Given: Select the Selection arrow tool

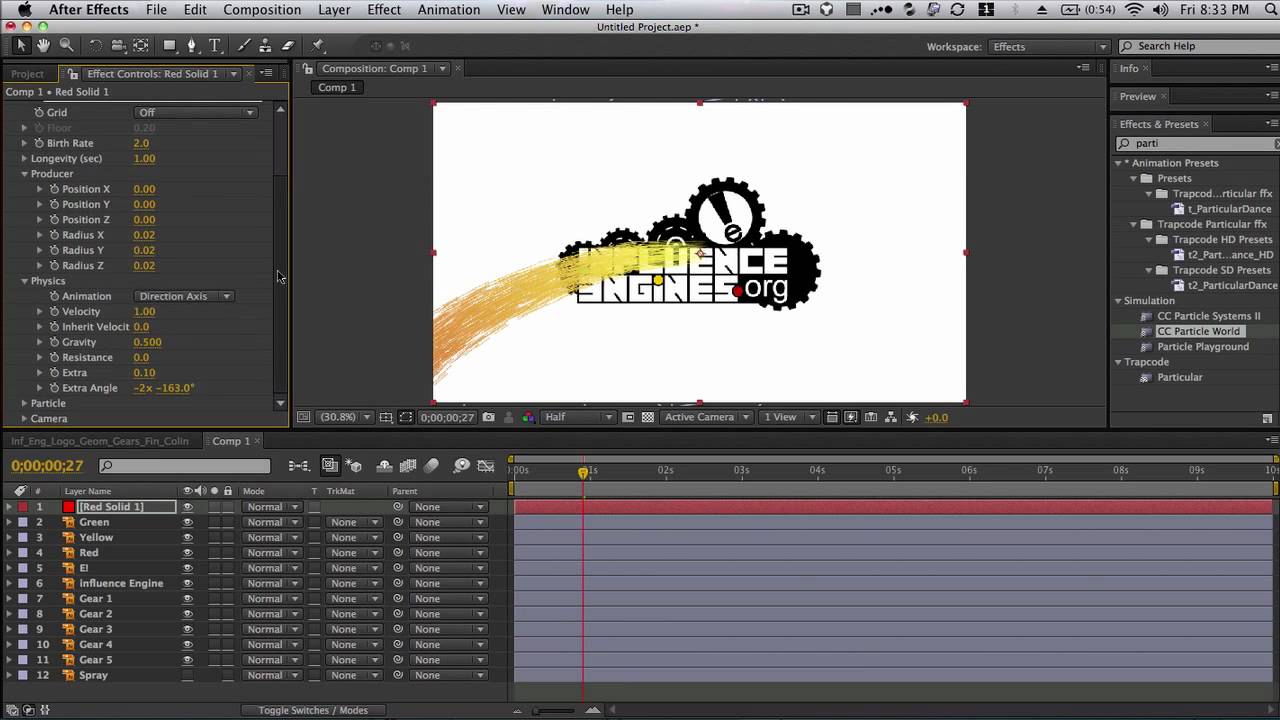Looking at the screenshot, I should [21, 46].
